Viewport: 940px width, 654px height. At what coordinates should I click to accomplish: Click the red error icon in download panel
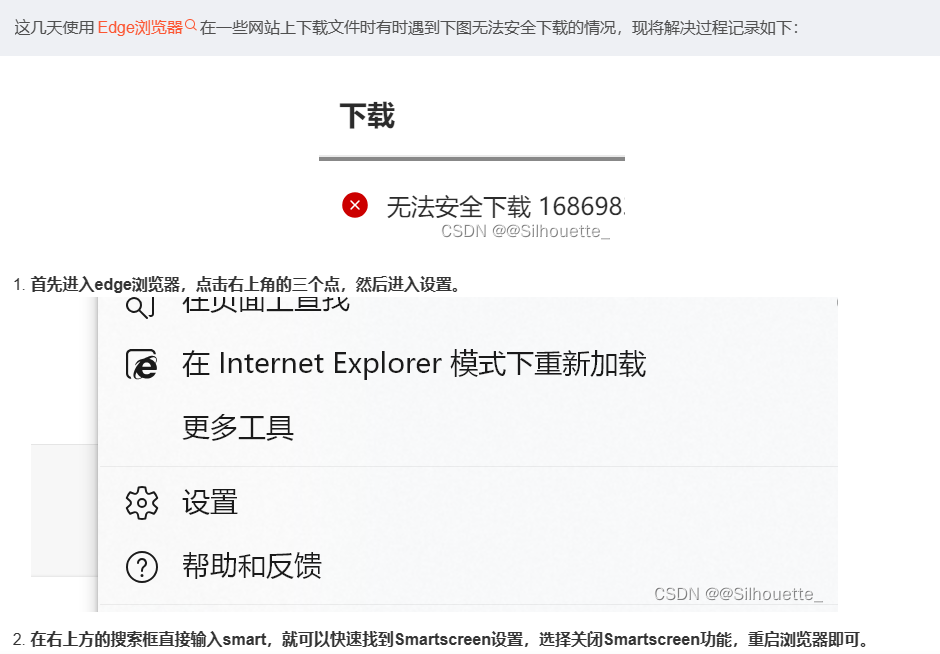[x=355, y=205]
